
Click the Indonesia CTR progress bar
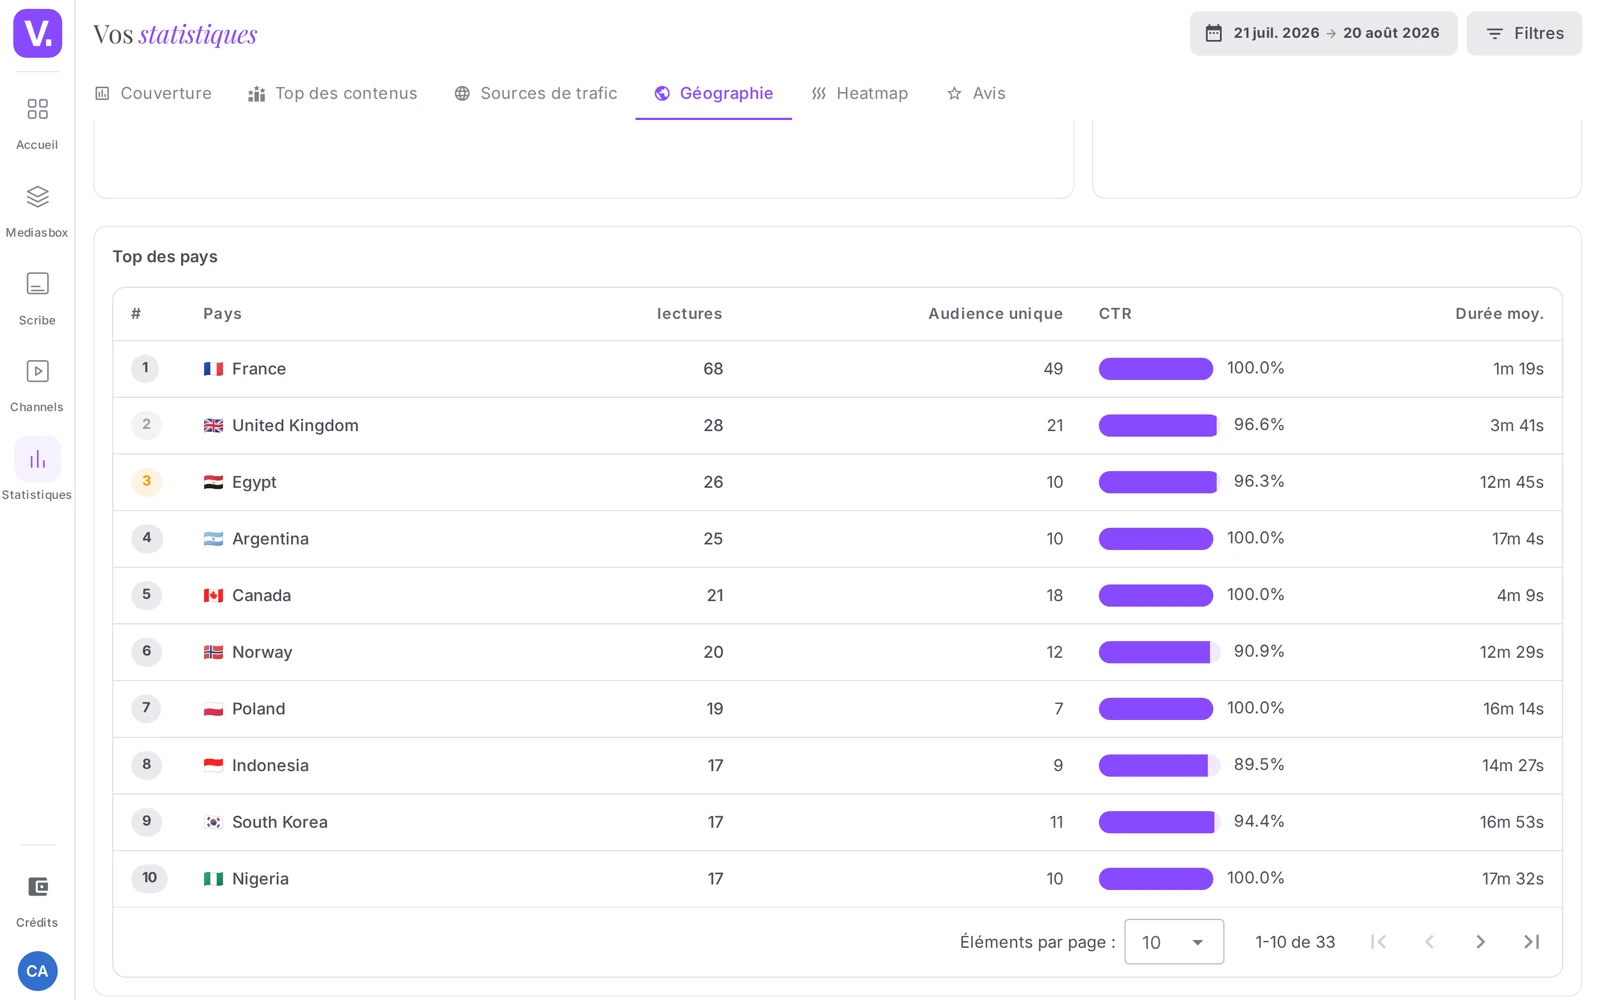click(x=1159, y=766)
